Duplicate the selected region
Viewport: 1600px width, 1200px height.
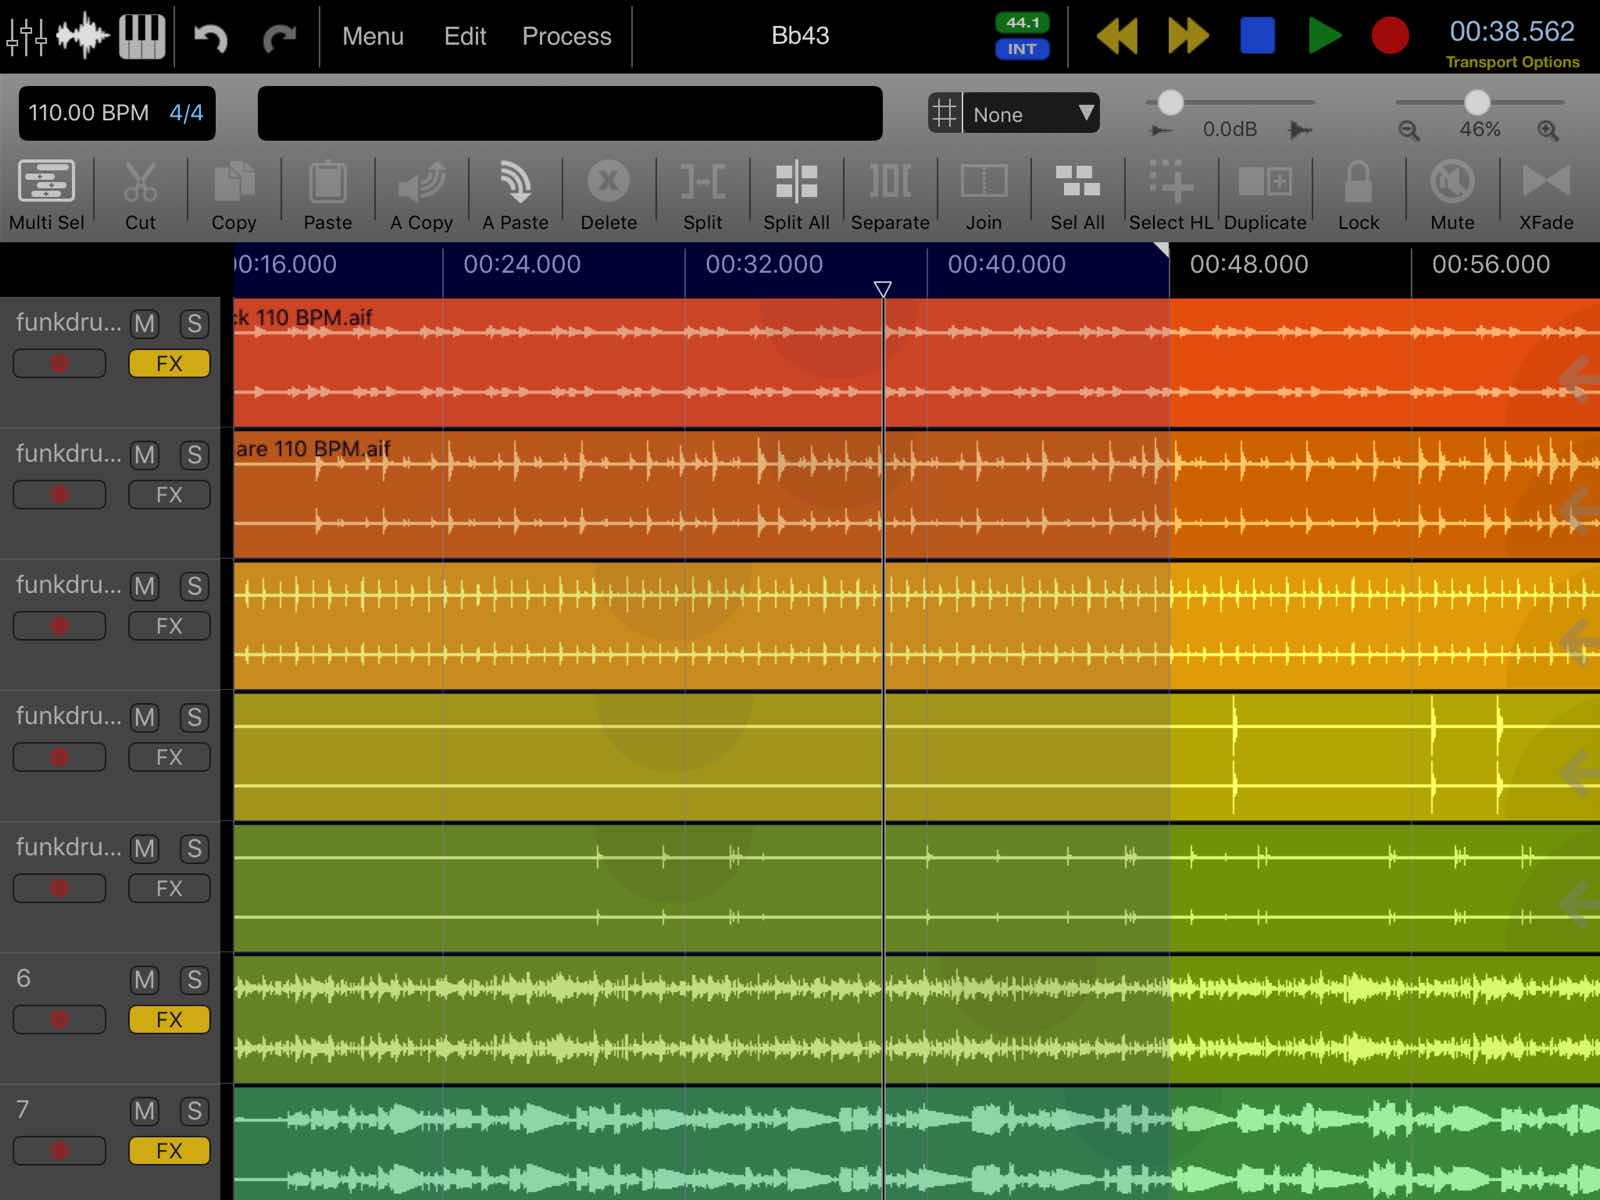[x=1265, y=195]
